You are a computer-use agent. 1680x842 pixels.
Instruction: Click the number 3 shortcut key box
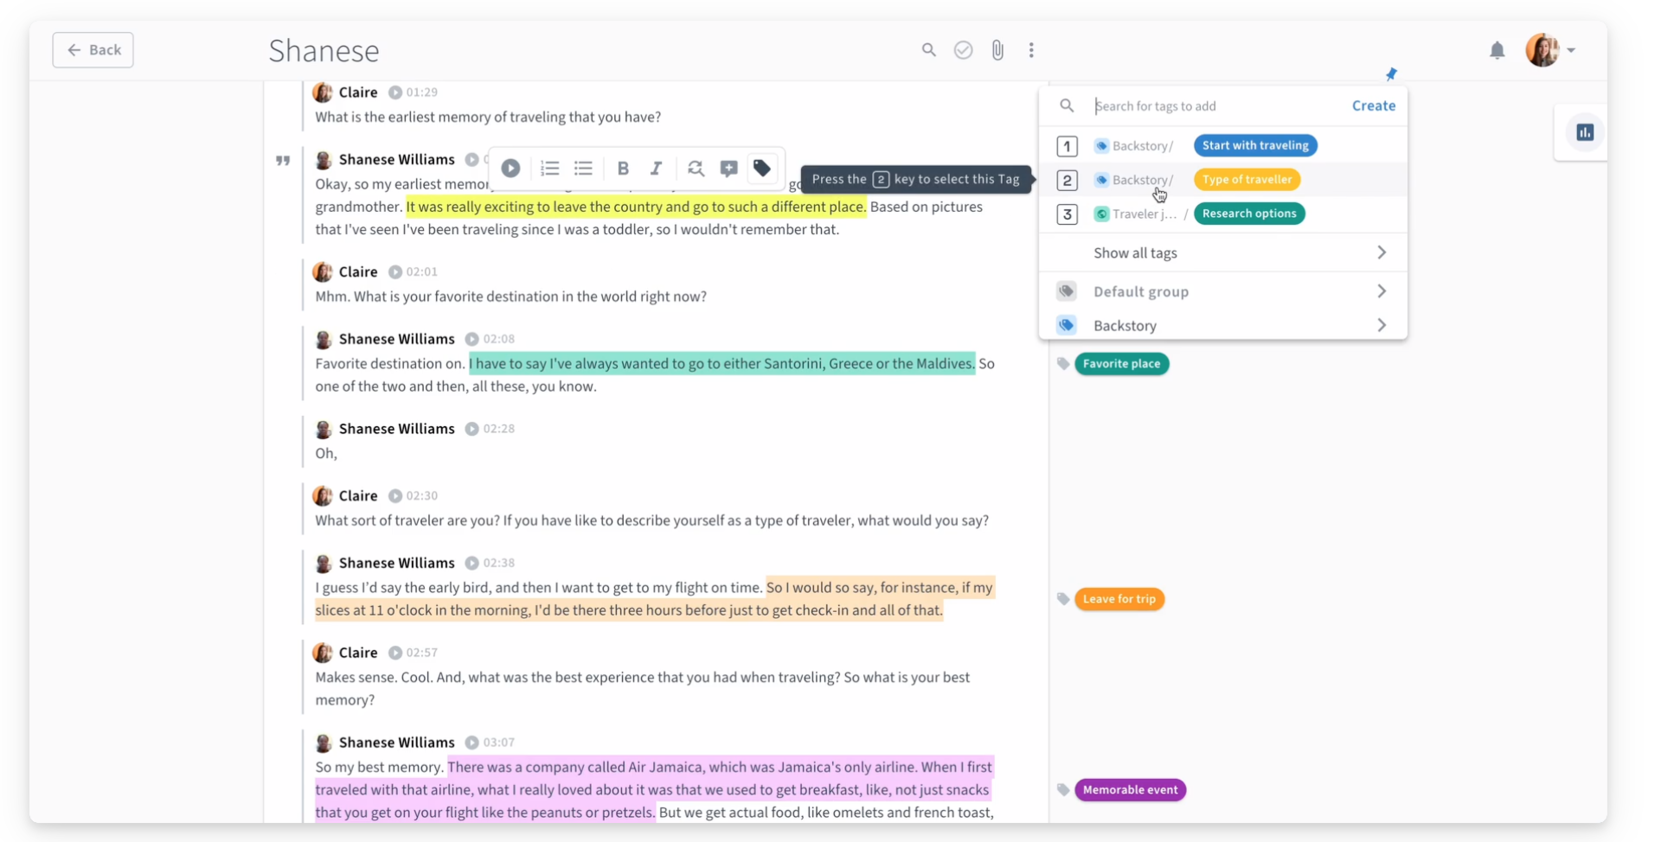point(1067,214)
